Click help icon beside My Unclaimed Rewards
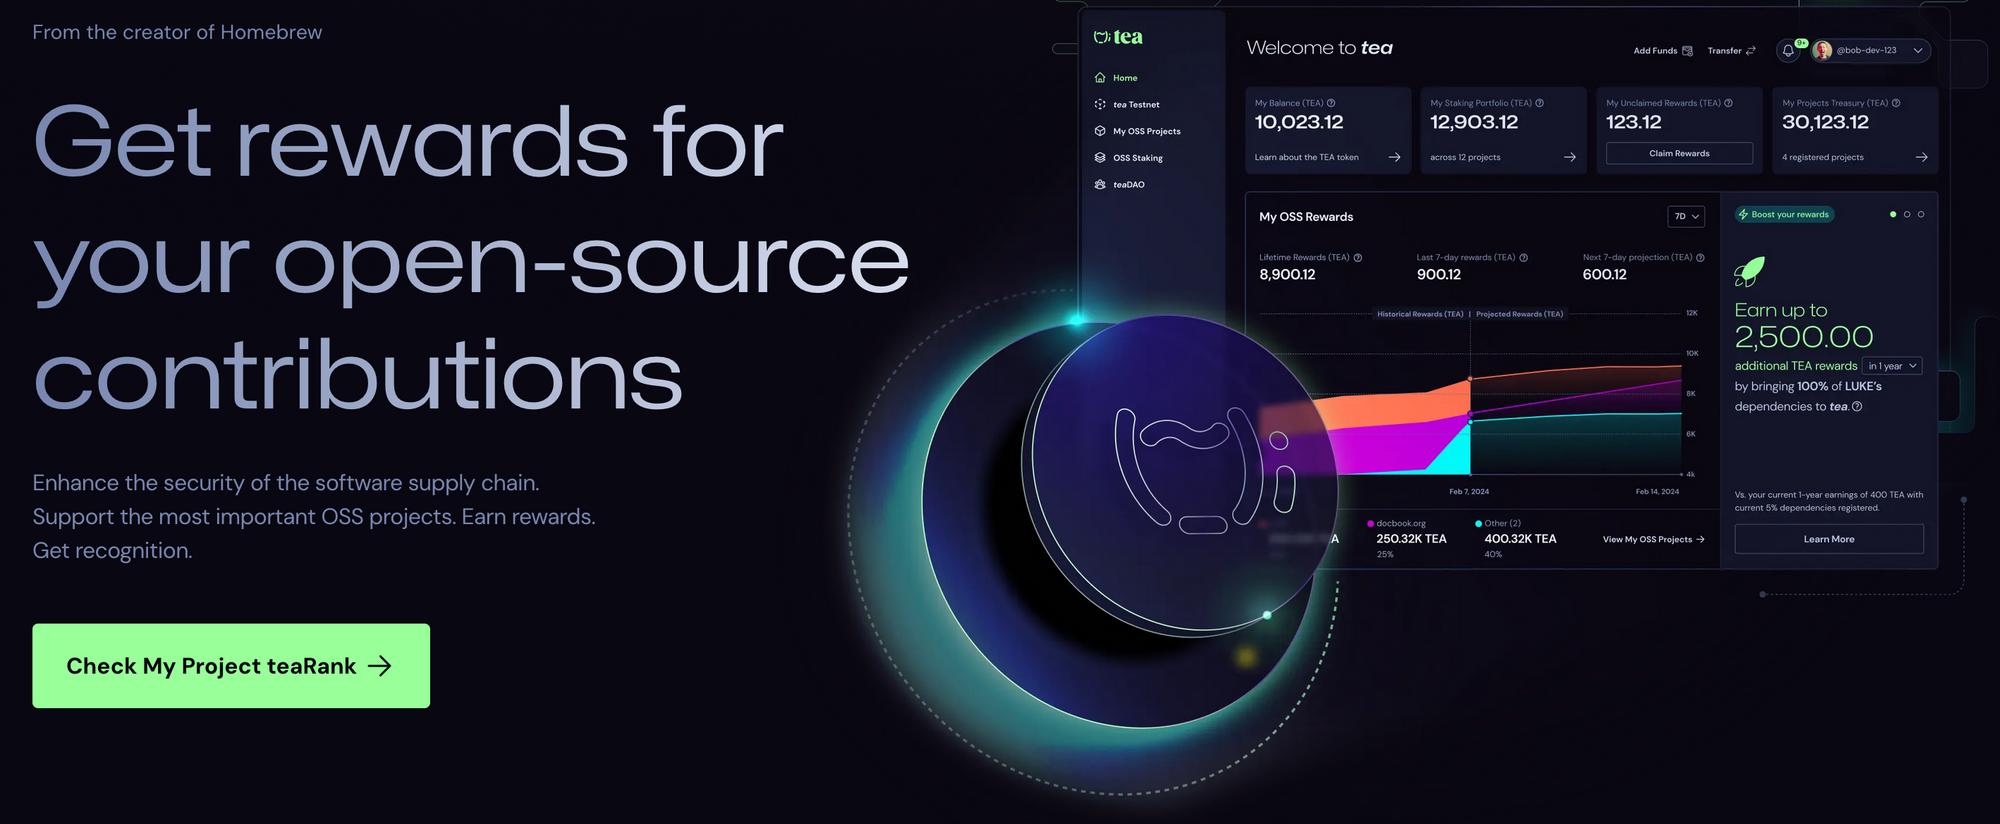The width and height of the screenshot is (2000, 824). coord(1728,103)
